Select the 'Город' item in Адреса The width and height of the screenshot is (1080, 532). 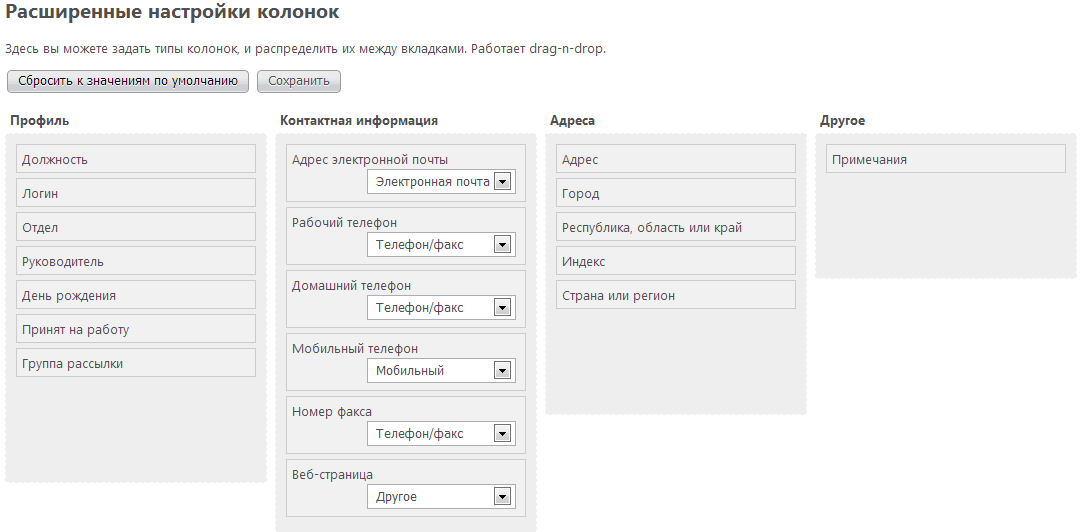(676, 193)
